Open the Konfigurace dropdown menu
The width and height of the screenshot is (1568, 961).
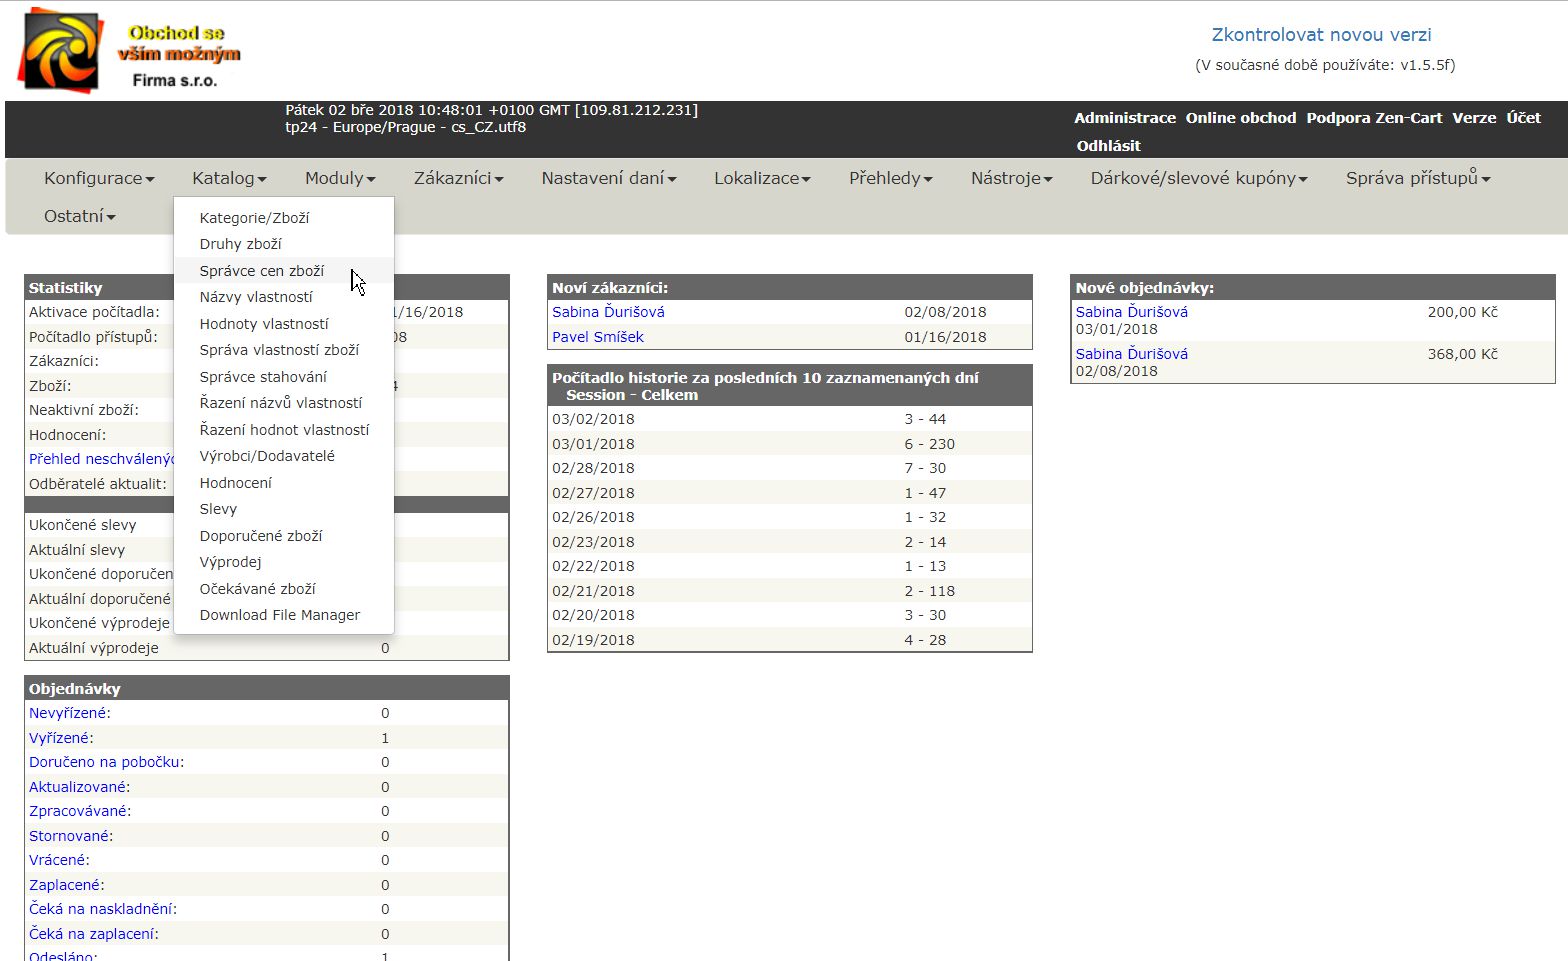pyautogui.click(x=99, y=178)
